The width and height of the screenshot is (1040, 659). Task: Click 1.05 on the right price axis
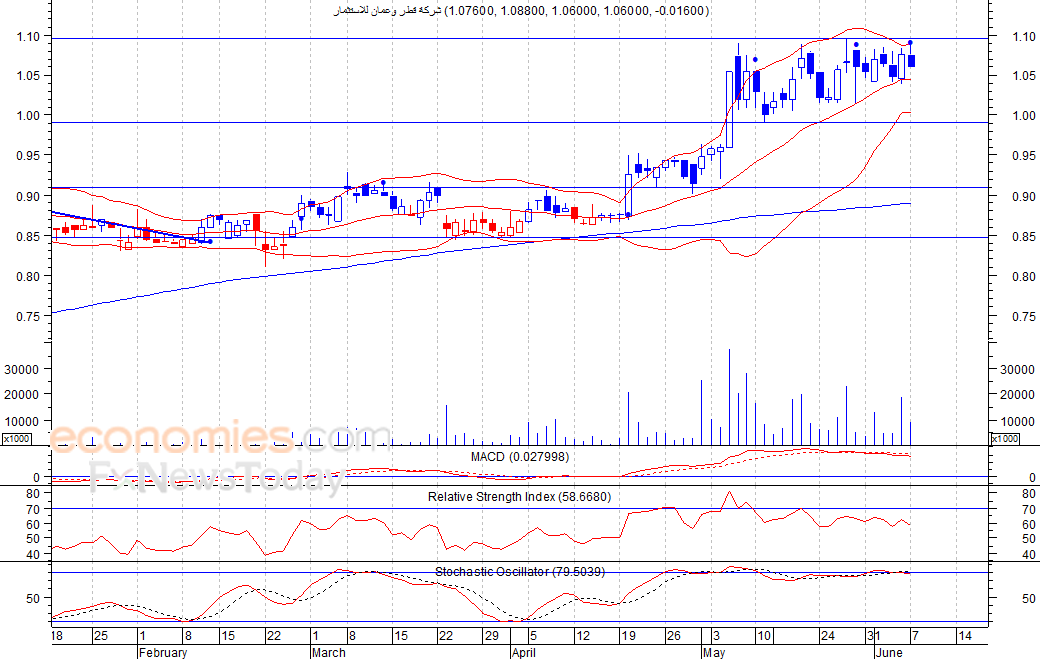(1023, 76)
